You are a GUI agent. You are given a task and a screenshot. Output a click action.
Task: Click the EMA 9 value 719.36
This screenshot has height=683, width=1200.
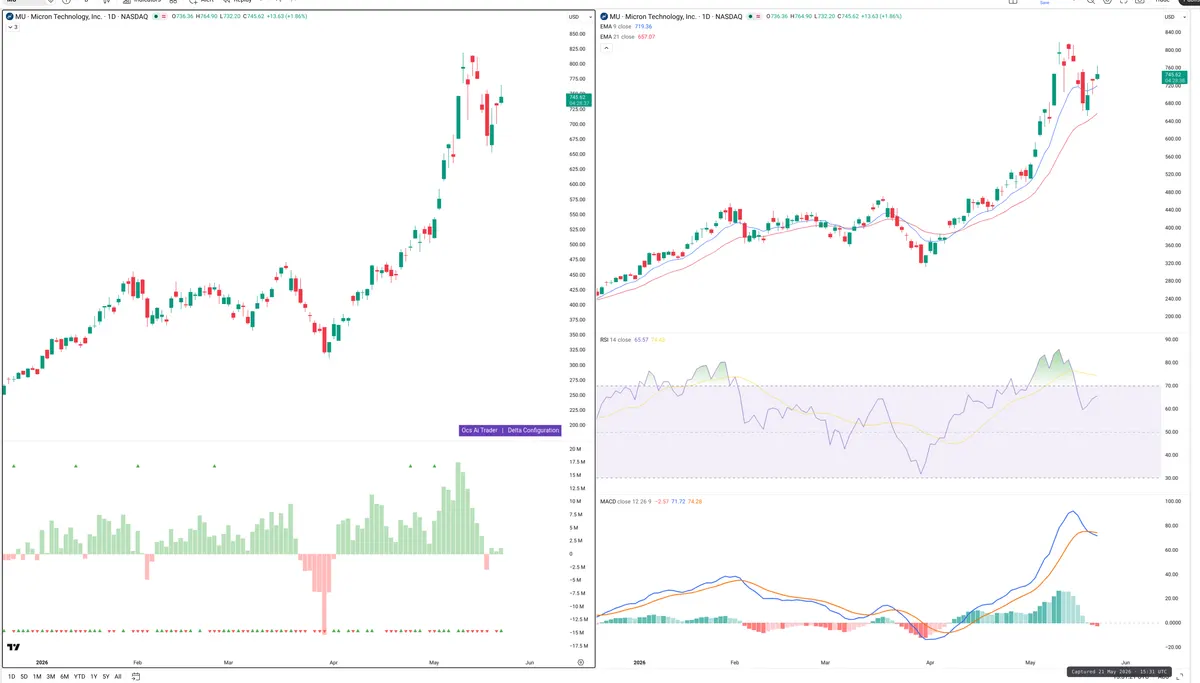coord(645,27)
